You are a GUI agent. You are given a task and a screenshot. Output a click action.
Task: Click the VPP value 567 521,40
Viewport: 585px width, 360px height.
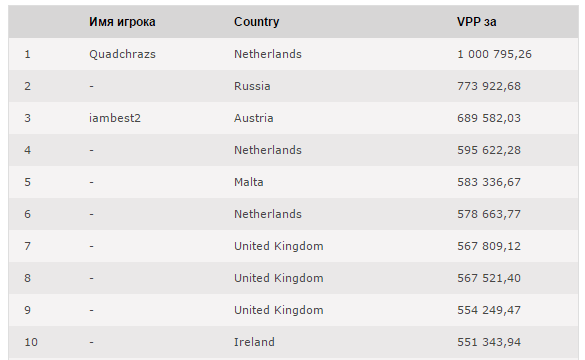pos(489,278)
